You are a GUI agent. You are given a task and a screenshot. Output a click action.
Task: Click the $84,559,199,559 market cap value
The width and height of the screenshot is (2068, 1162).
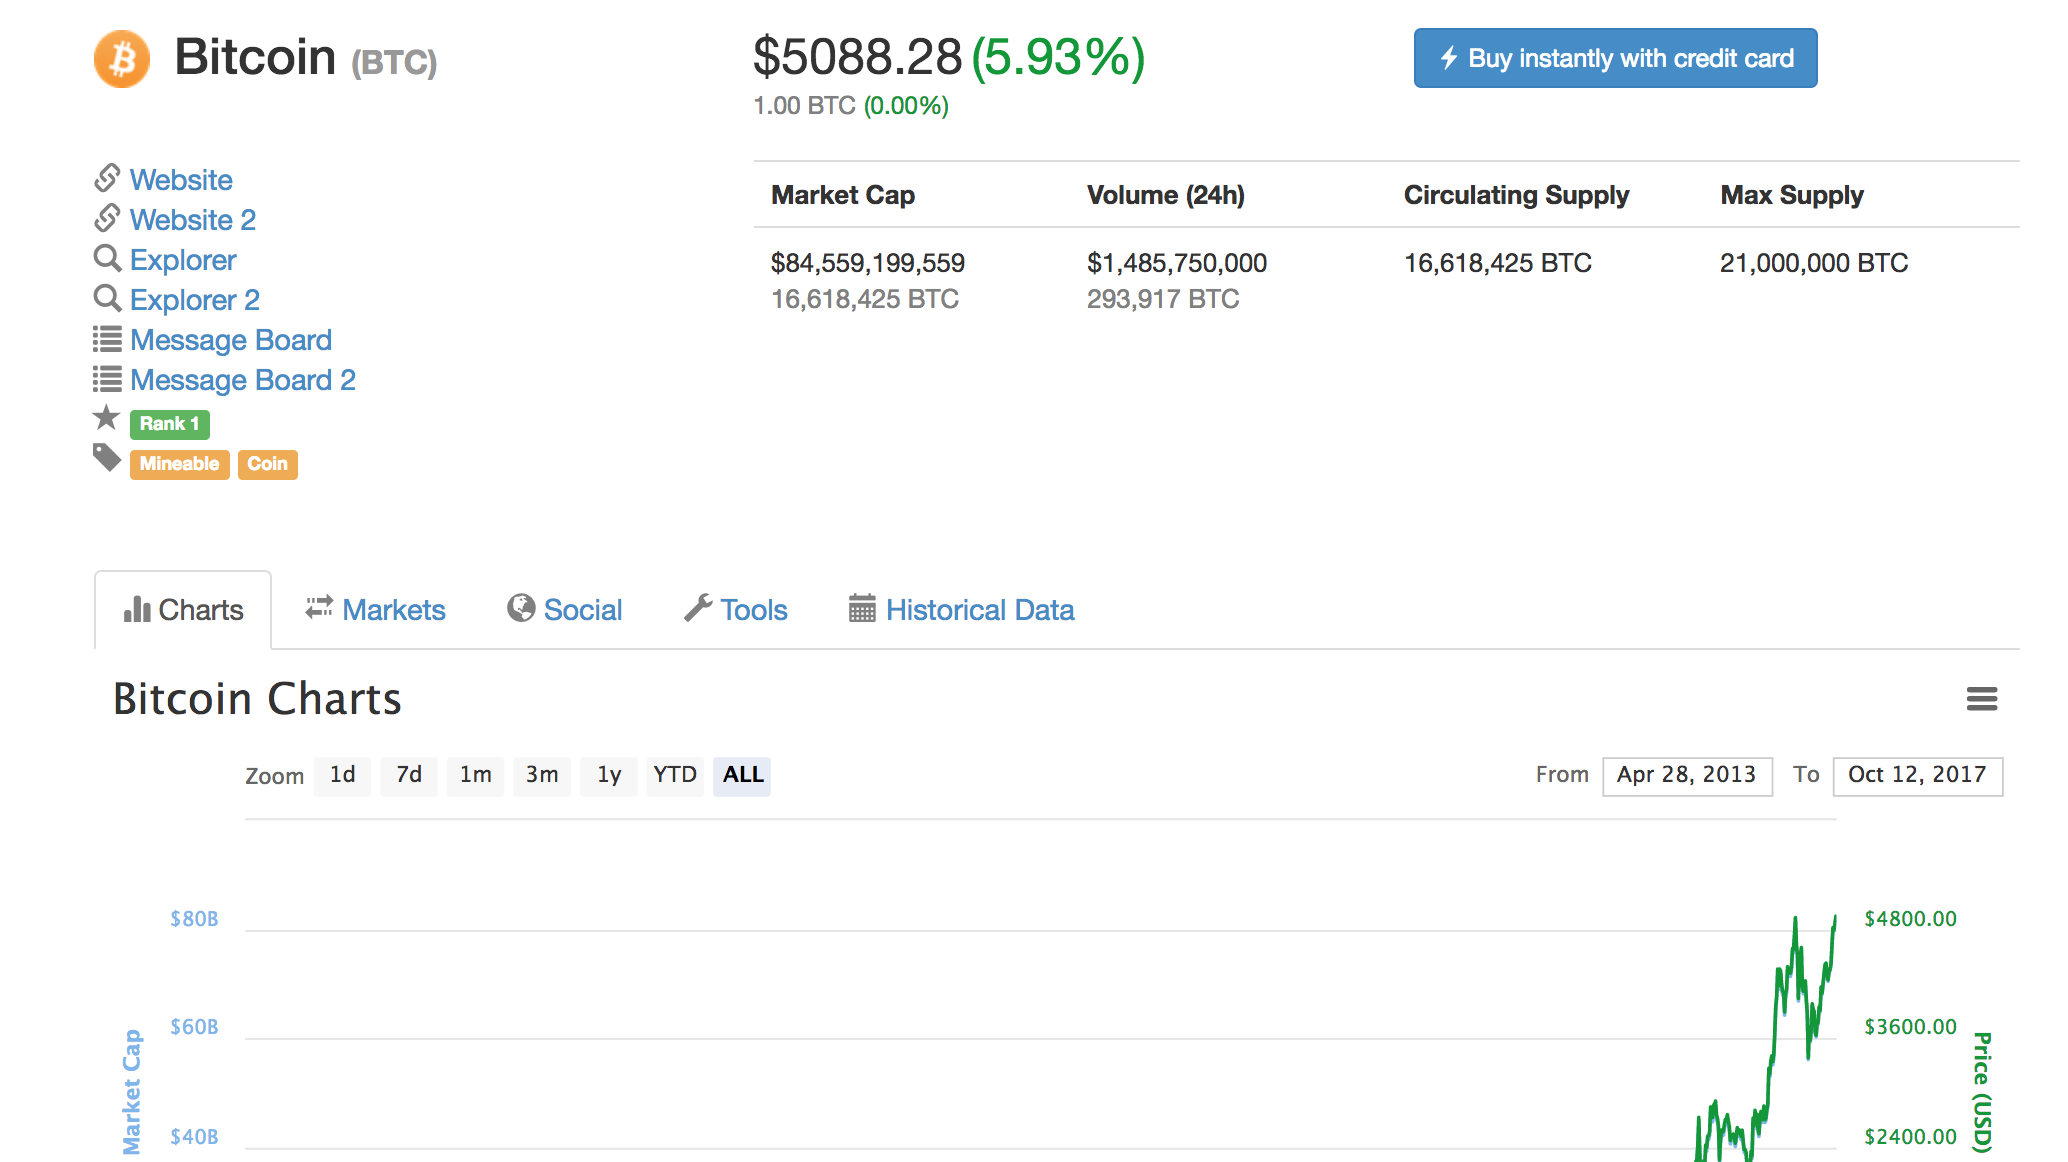868,263
